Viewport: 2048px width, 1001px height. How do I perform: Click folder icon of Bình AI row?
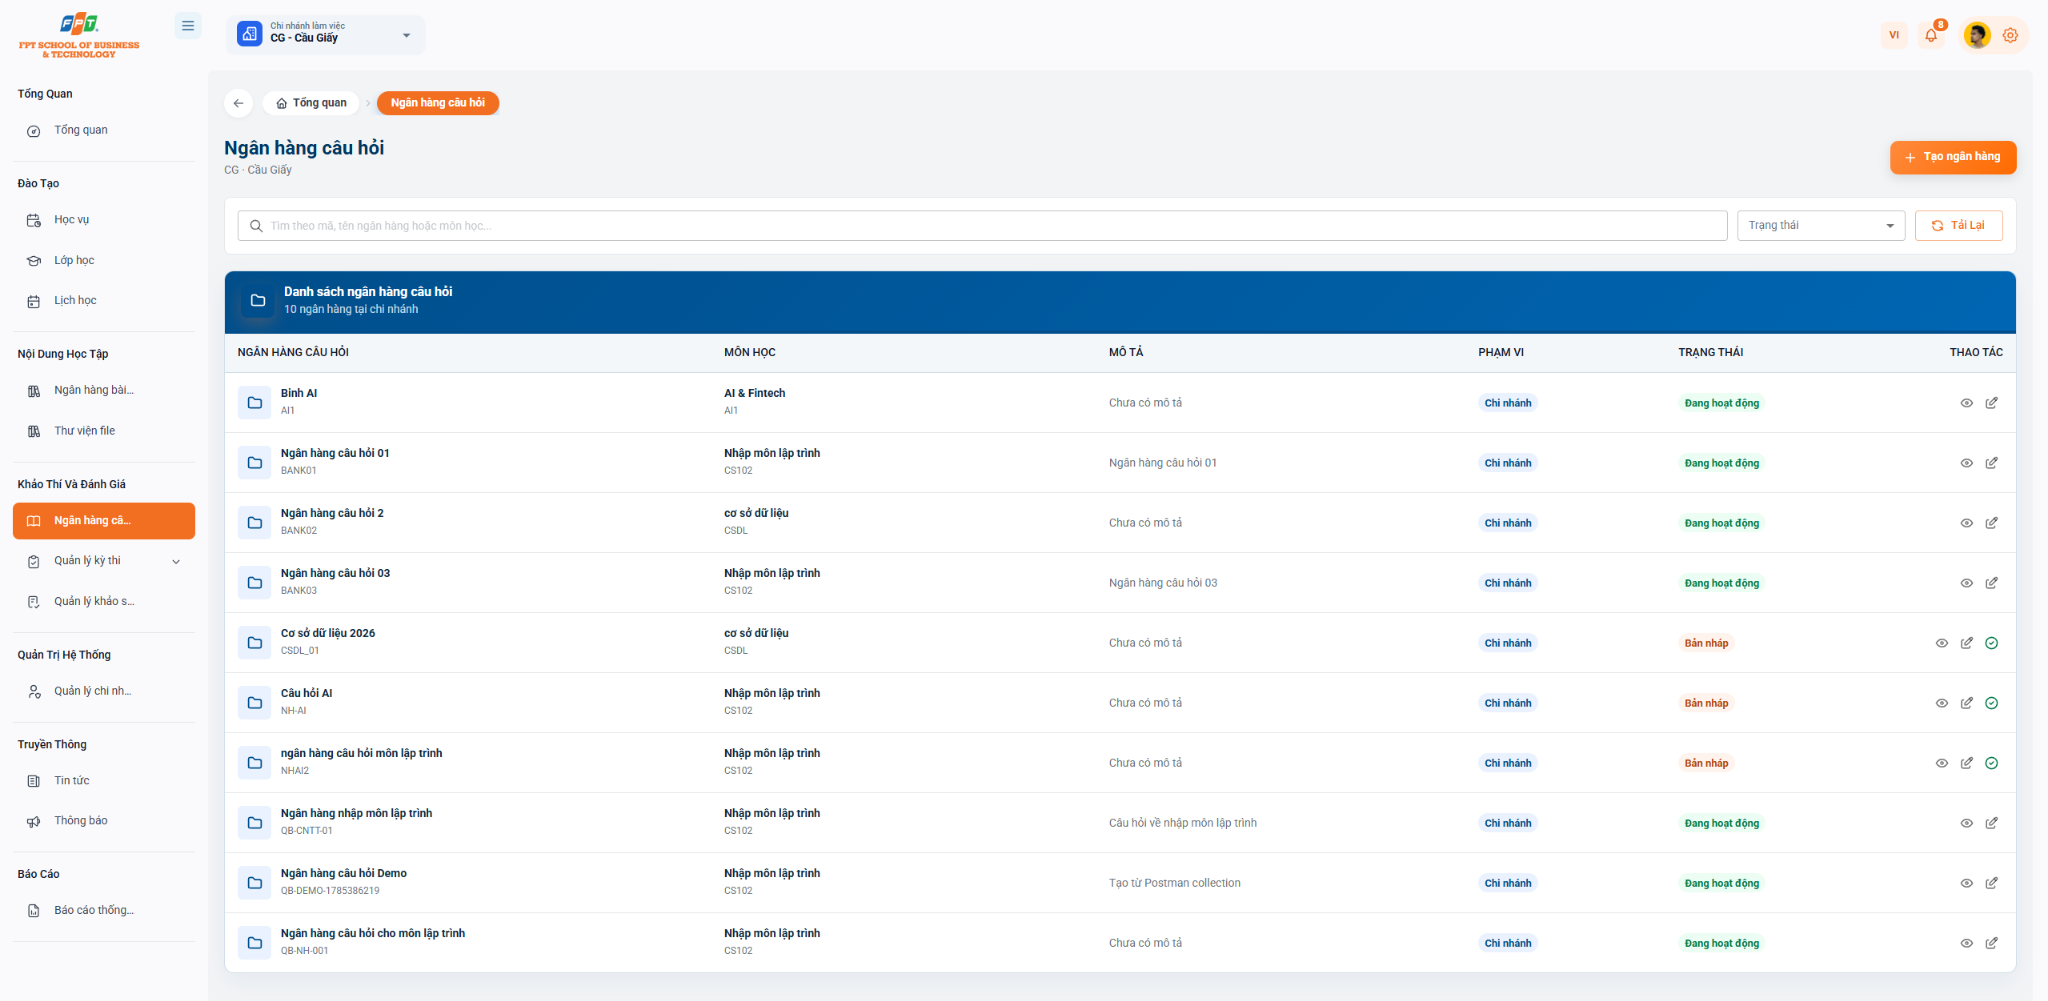[x=255, y=403]
